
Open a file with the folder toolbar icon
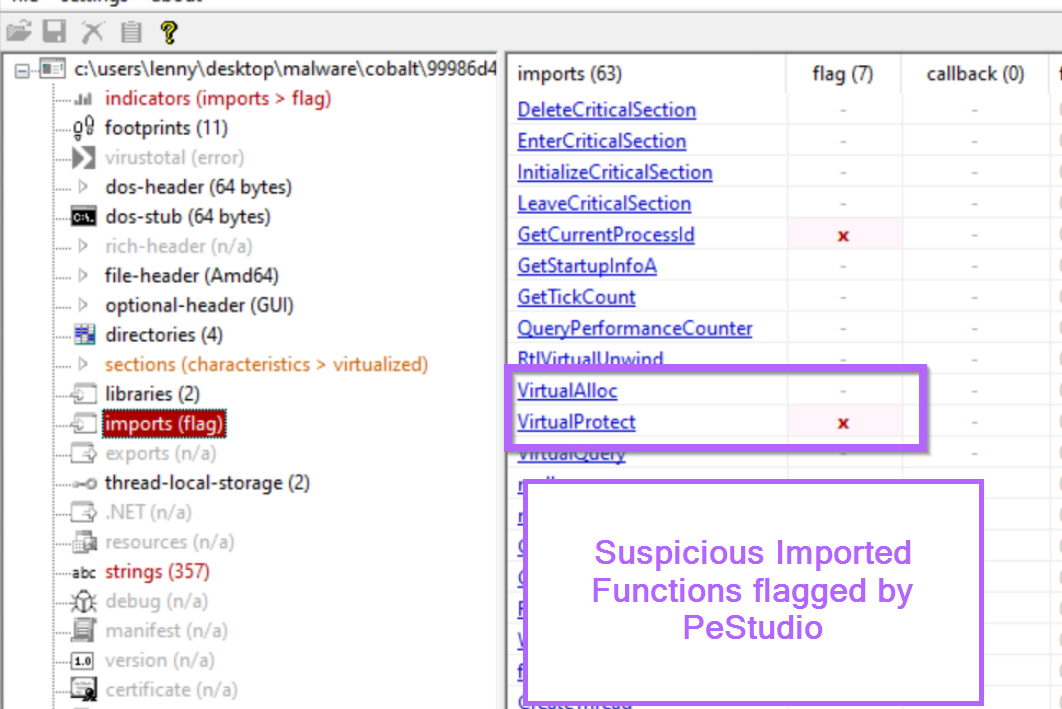point(20,31)
